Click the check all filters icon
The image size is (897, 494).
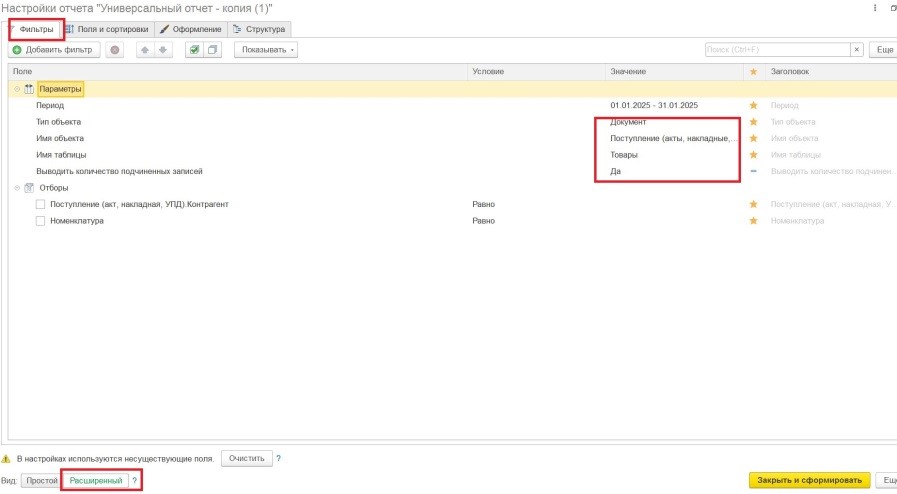pos(195,49)
